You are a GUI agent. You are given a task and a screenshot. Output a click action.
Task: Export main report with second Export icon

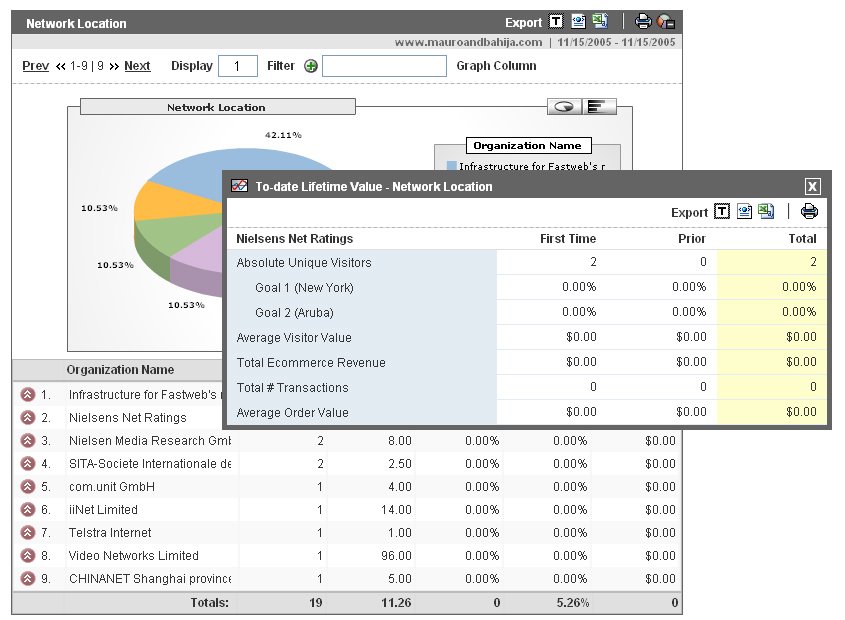point(578,22)
